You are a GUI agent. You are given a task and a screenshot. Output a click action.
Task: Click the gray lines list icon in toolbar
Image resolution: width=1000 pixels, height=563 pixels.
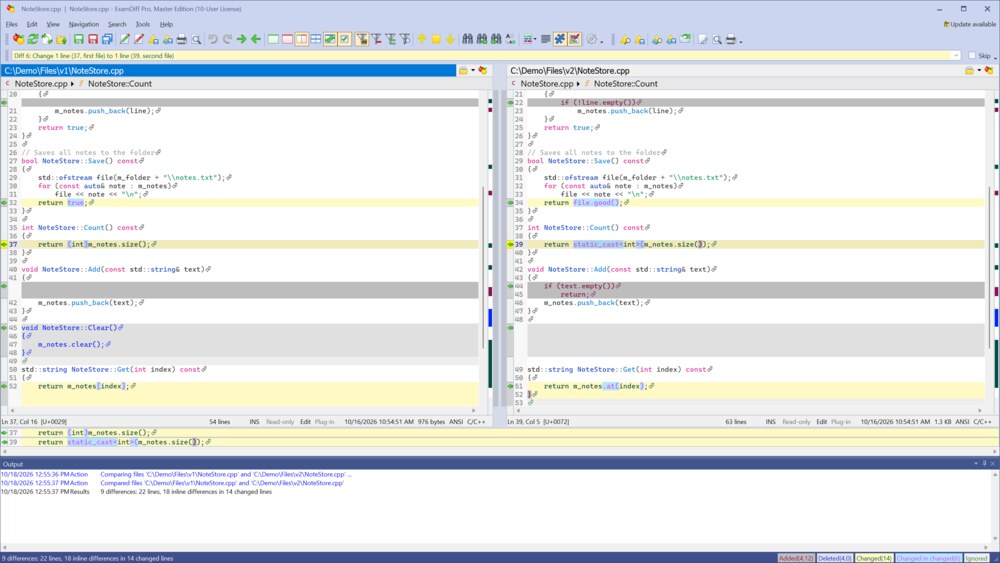click(545, 40)
